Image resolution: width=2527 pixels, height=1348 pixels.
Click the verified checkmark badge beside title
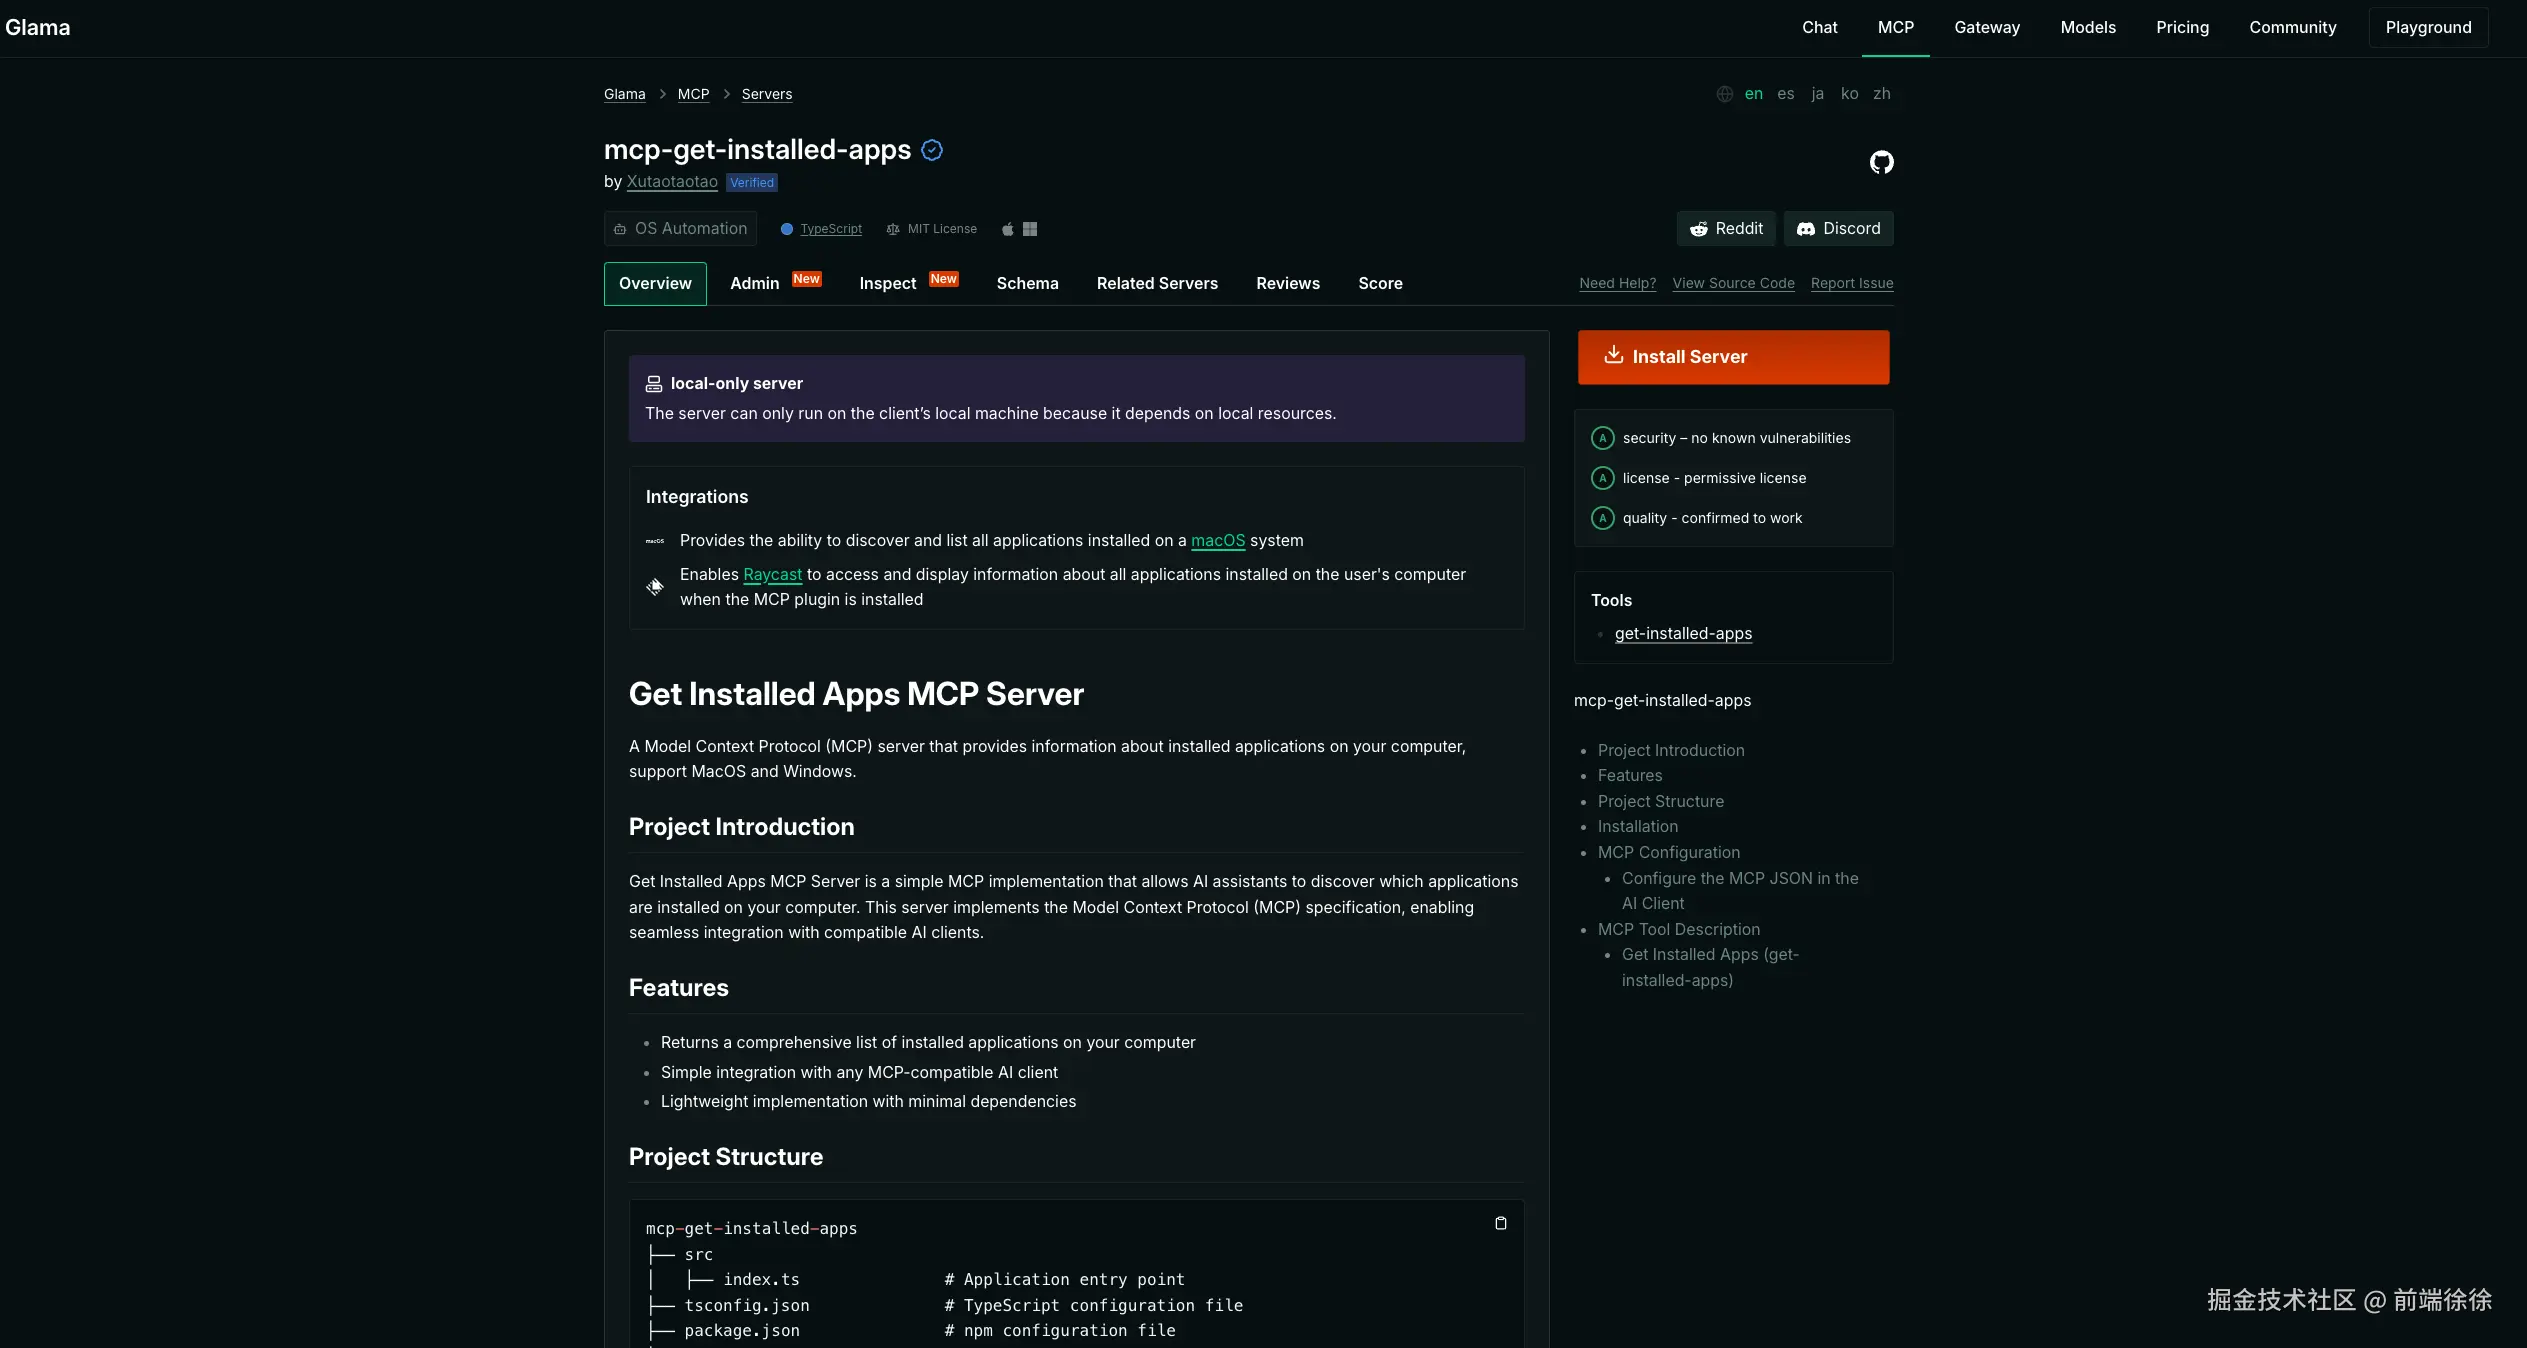pos(932,150)
